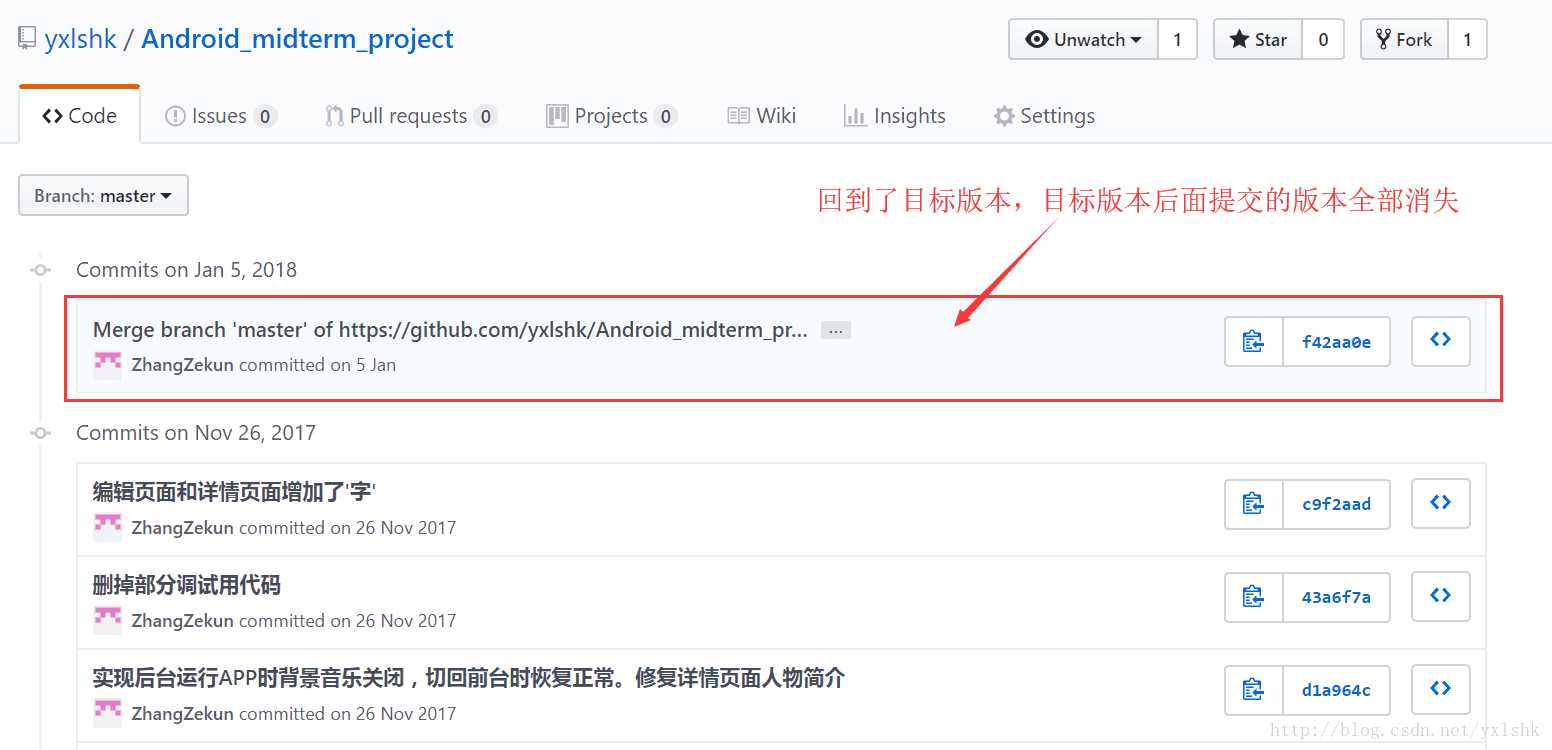This screenshot has width=1552, height=750.
Task: Browse repository at commit c9f2aad
Action: pyautogui.click(x=1441, y=504)
